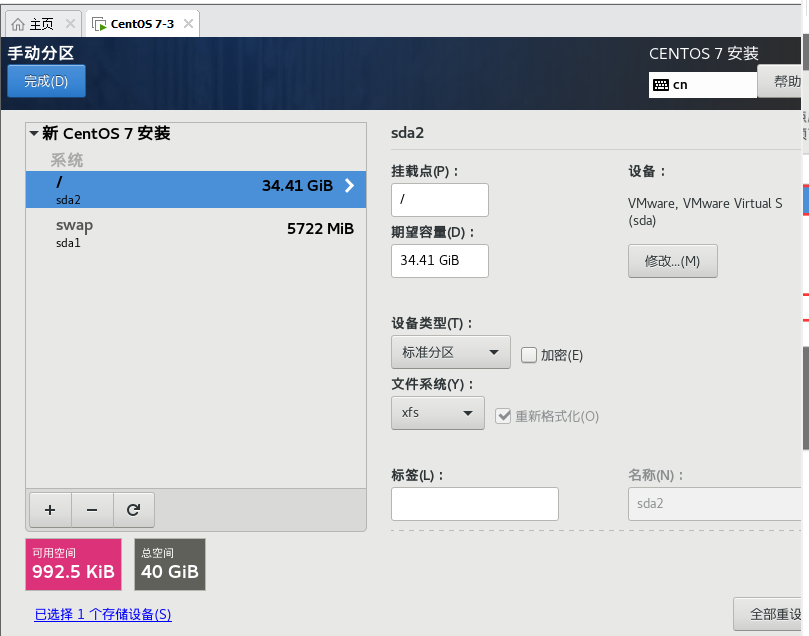The height and width of the screenshot is (636, 809).
Task: Click the 完成(D) done button
Action: pos(46,81)
